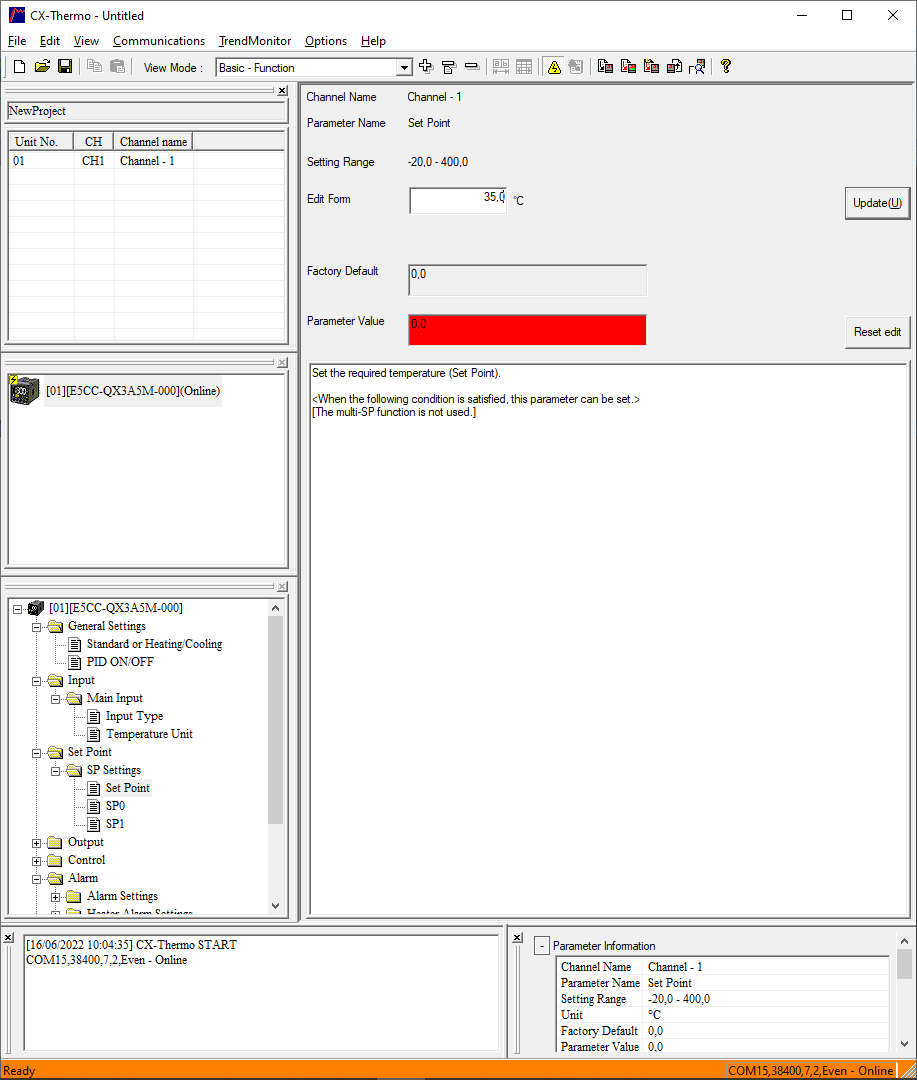Collapse the Parameter Information section

pos(542,946)
